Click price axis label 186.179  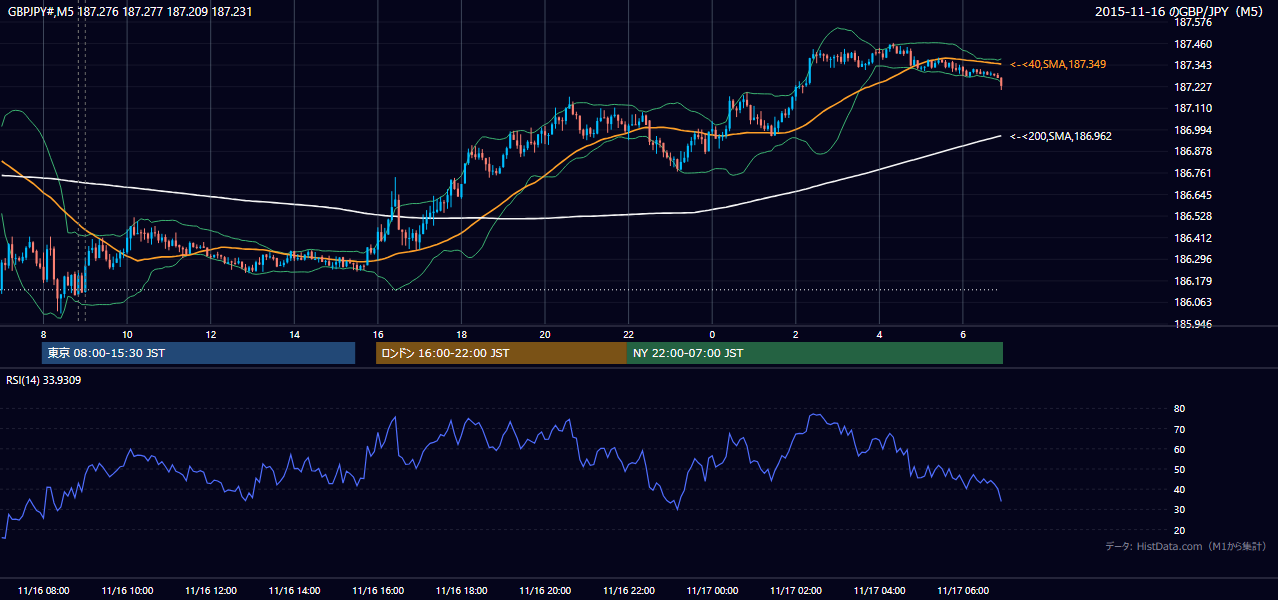[1194, 281]
